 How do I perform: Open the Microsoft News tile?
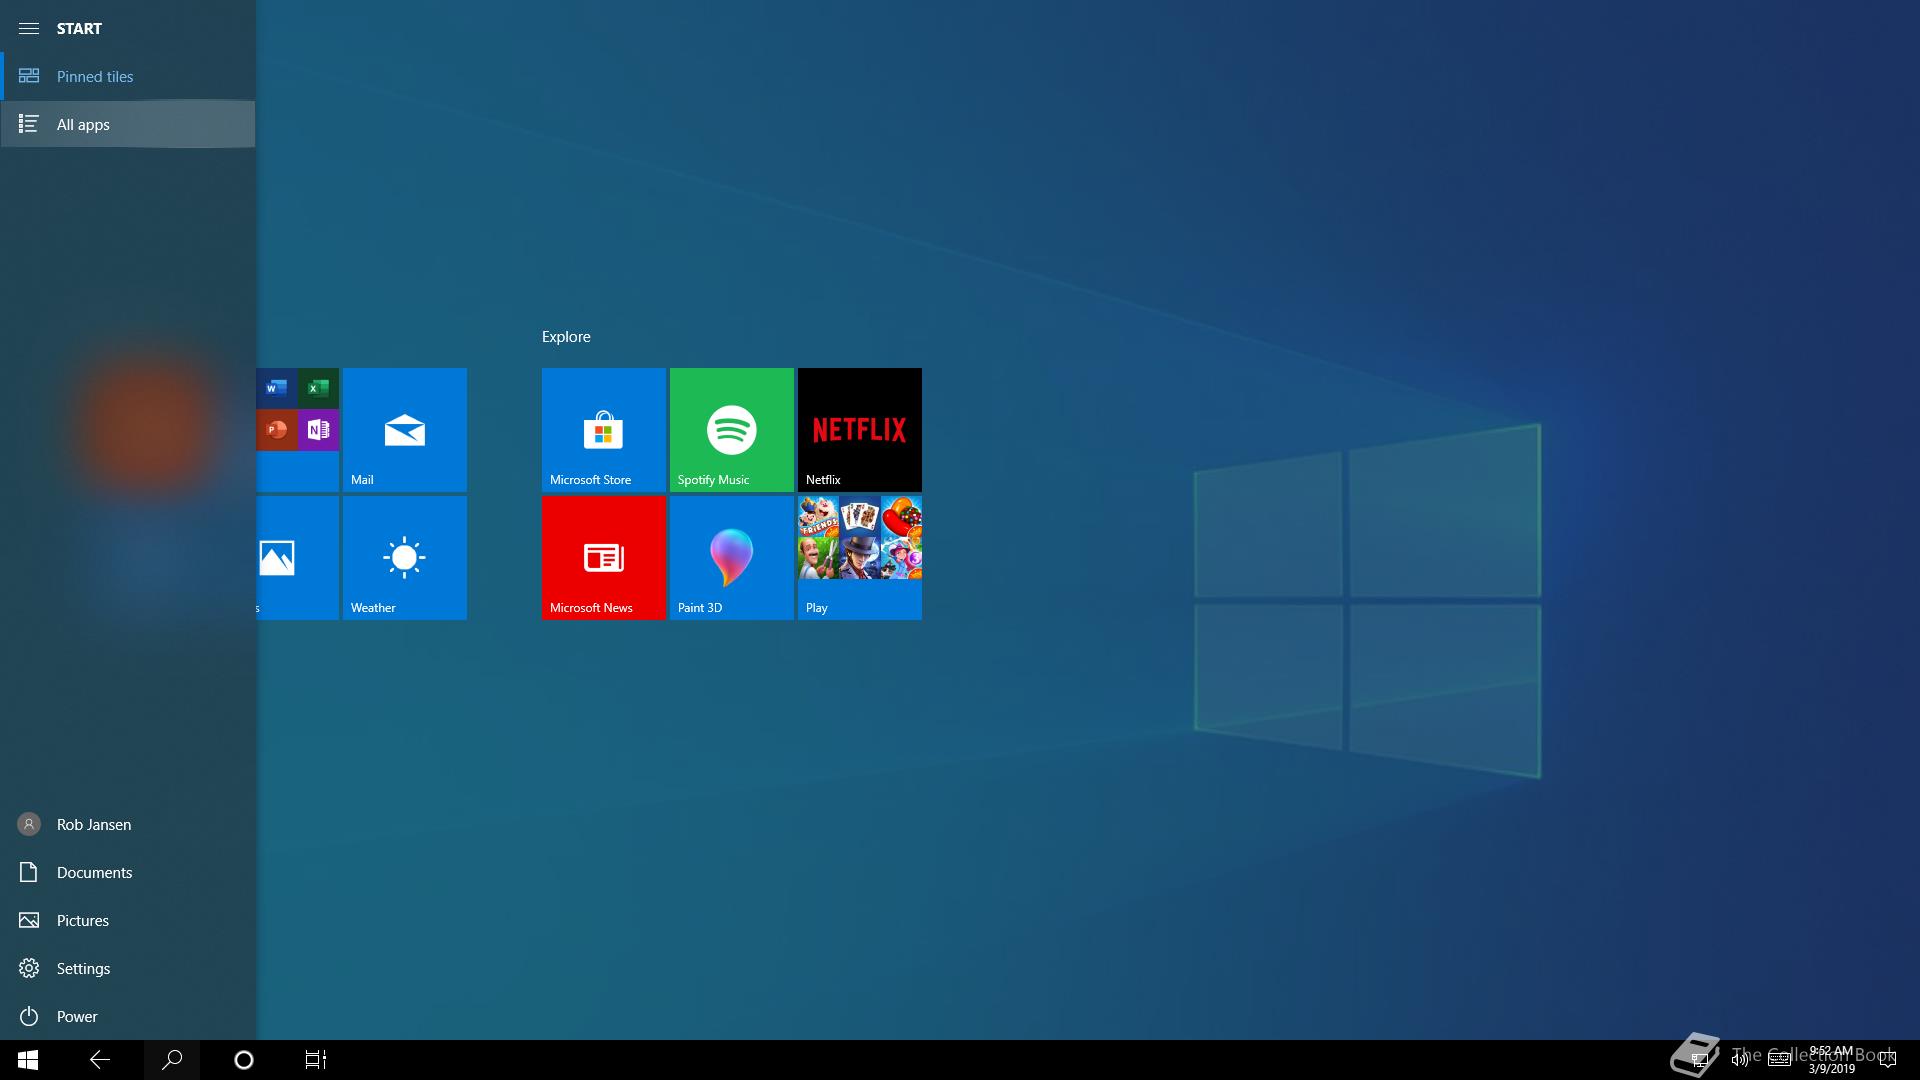(x=604, y=558)
